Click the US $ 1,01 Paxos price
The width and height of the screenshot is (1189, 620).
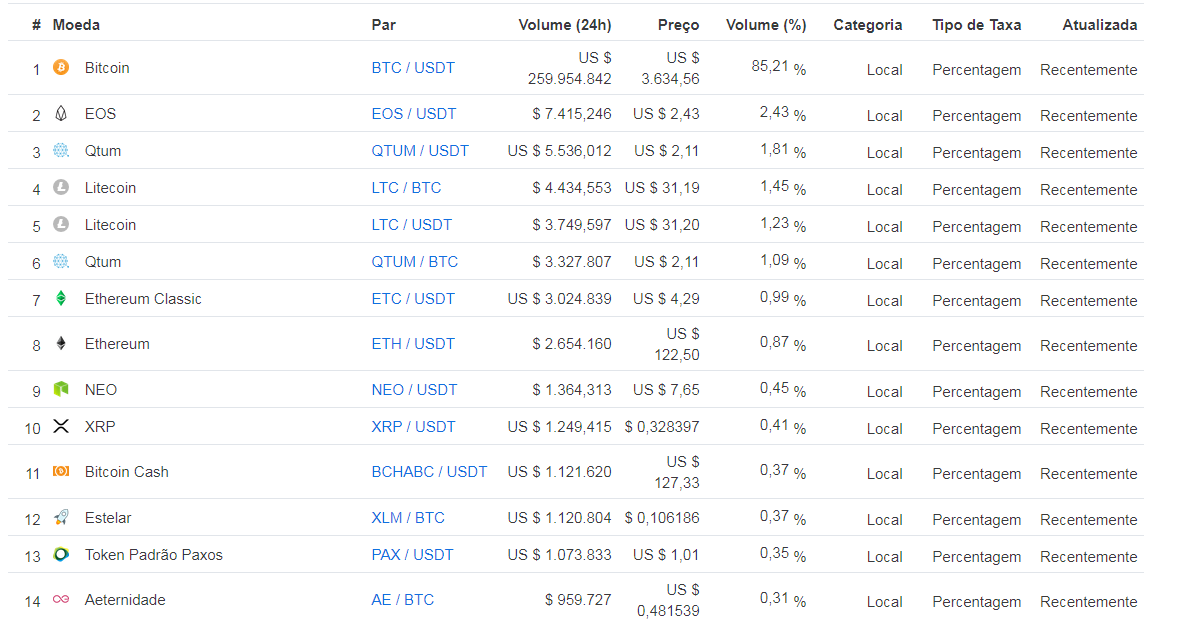(667, 555)
